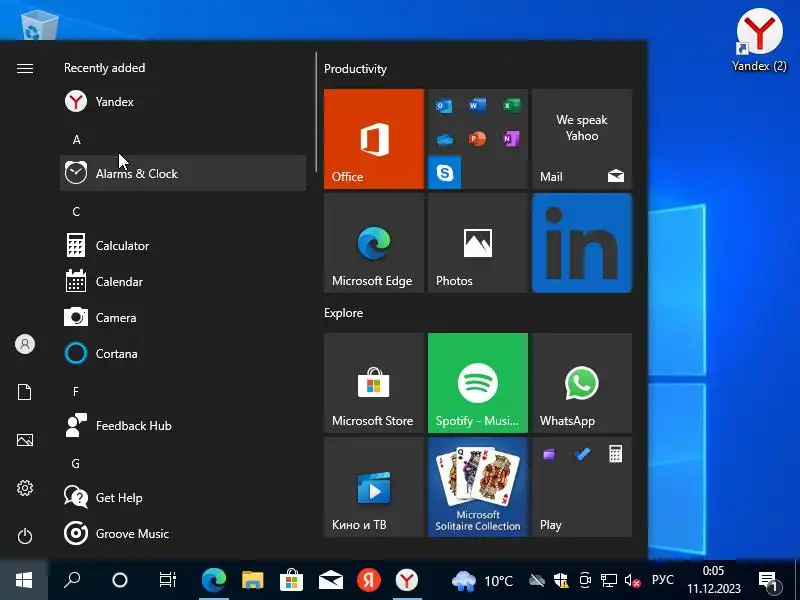Image resolution: width=800 pixels, height=600 pixels.
Task: Open Microsoft Store from taskbar
Action: [x=291, y=580]
